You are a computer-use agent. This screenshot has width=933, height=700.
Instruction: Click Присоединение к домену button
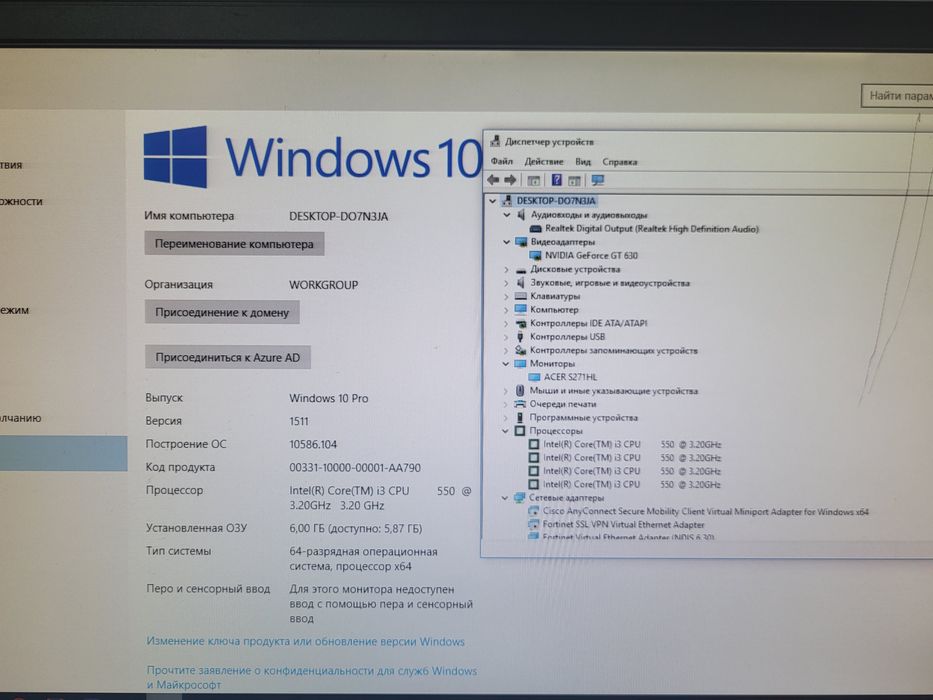pos(222,312)
